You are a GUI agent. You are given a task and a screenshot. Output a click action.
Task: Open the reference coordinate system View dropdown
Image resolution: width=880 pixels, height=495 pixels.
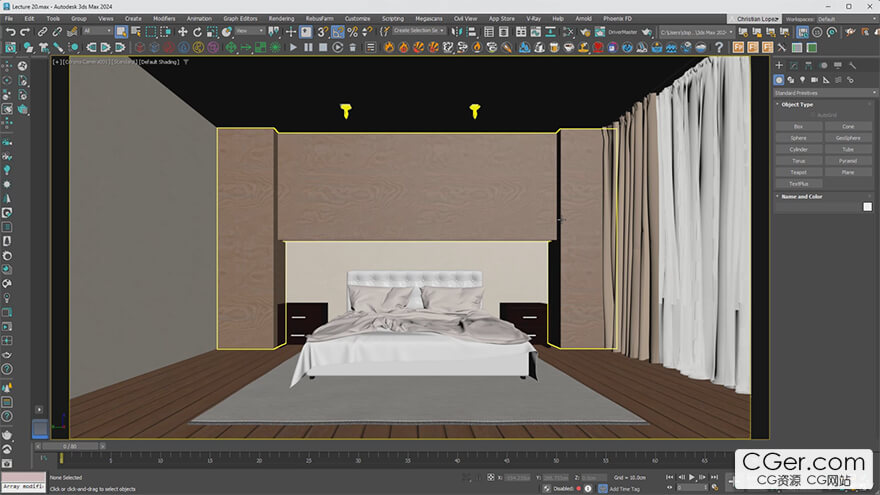point(250,31)
